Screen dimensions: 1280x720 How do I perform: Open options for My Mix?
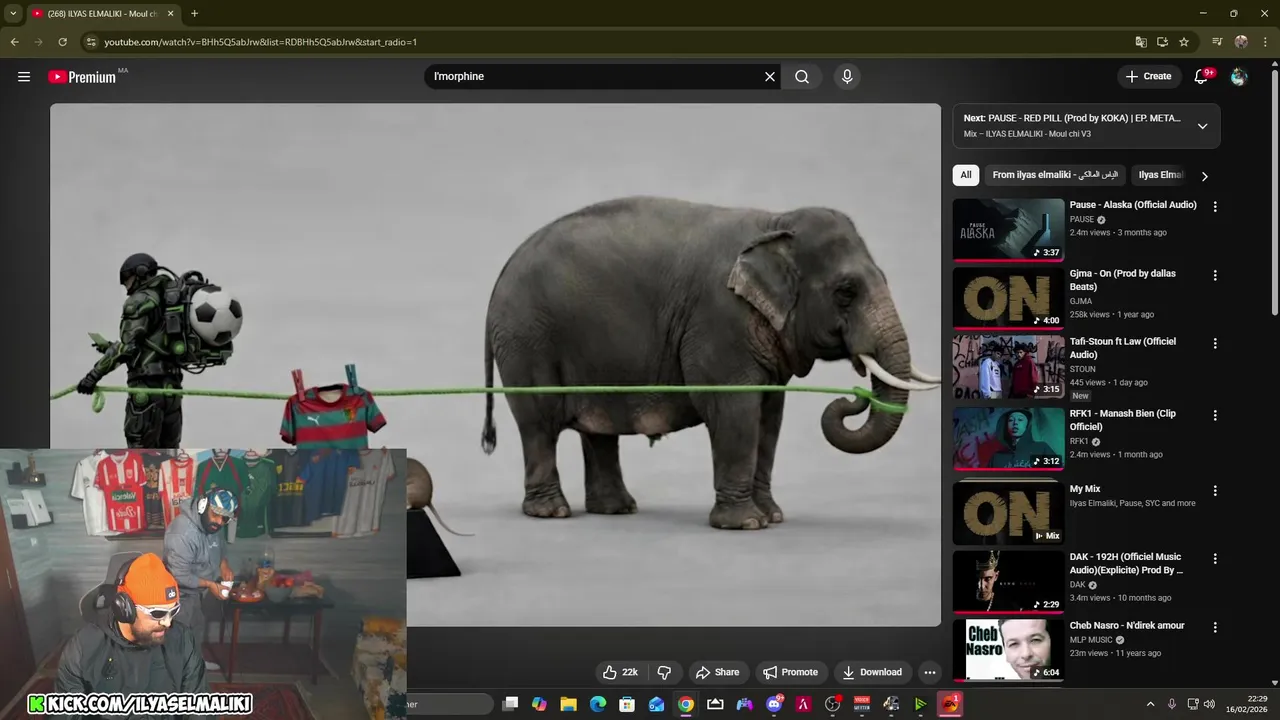[1215, 491]
